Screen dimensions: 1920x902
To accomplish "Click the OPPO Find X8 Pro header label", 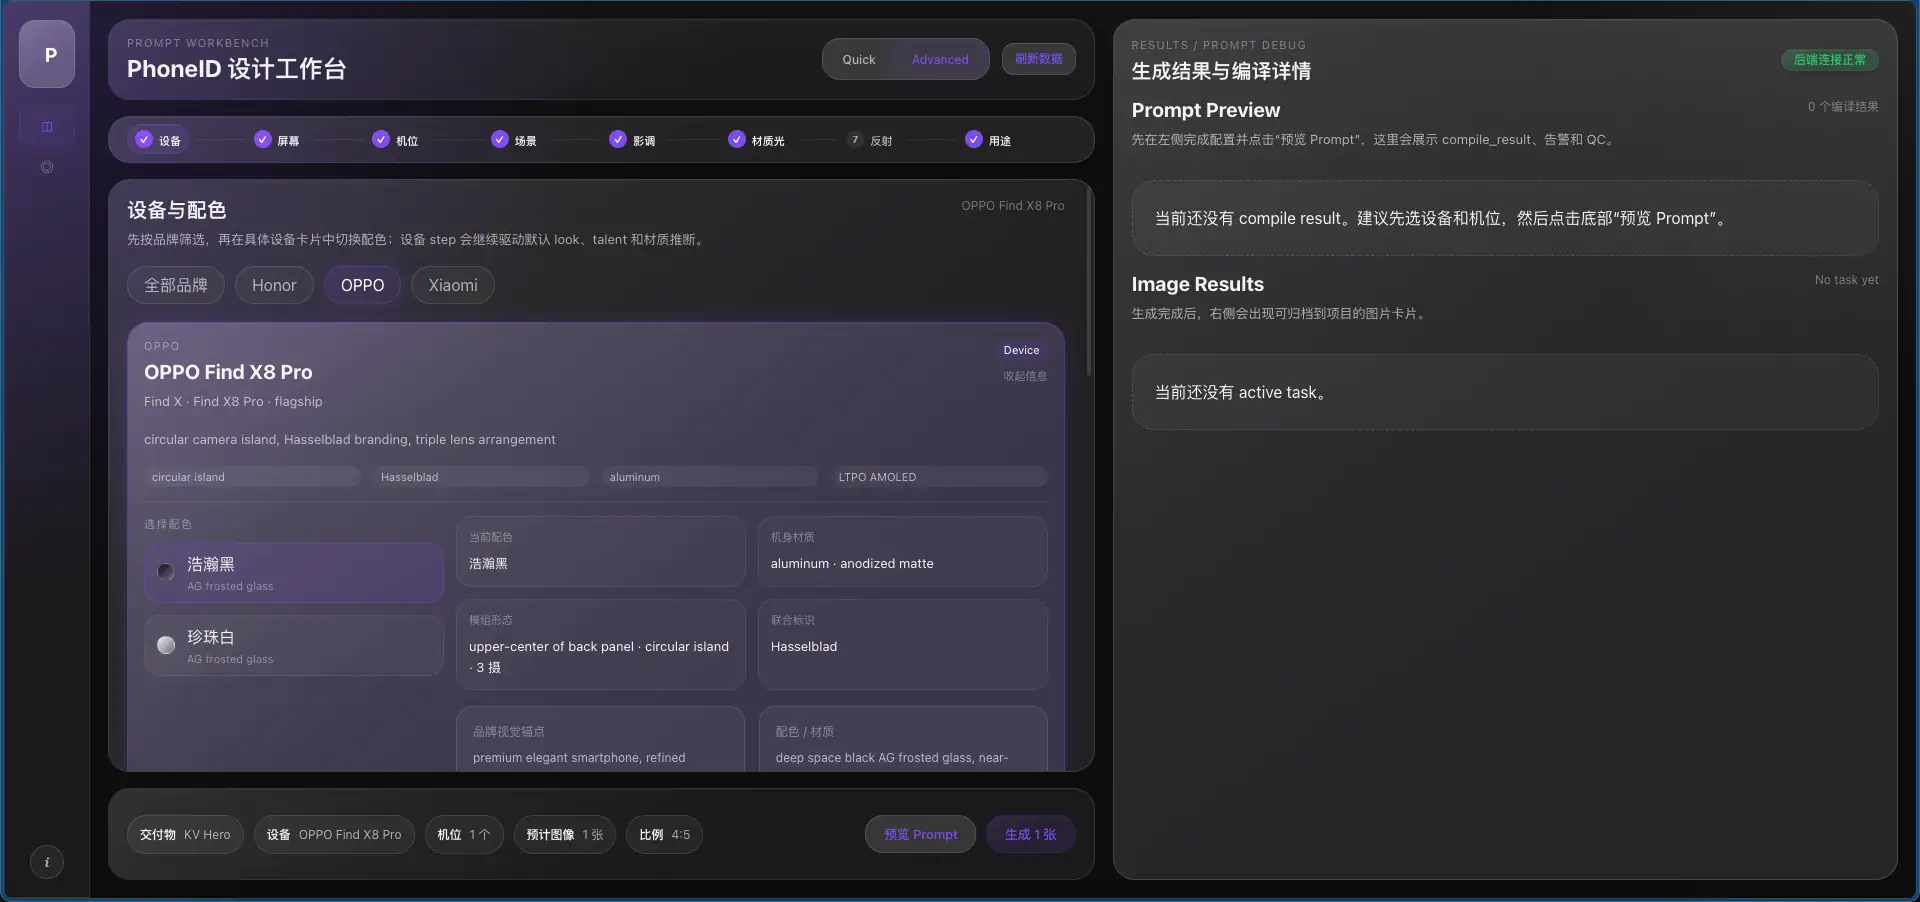I will click(x=1012, y=205).
